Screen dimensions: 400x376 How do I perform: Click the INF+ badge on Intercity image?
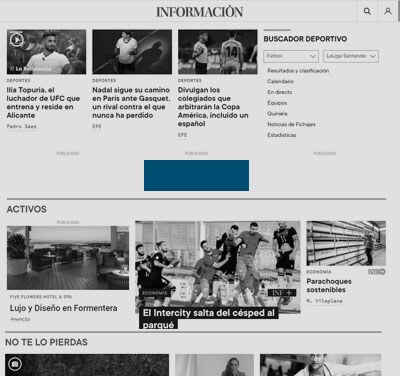(282, 293)
